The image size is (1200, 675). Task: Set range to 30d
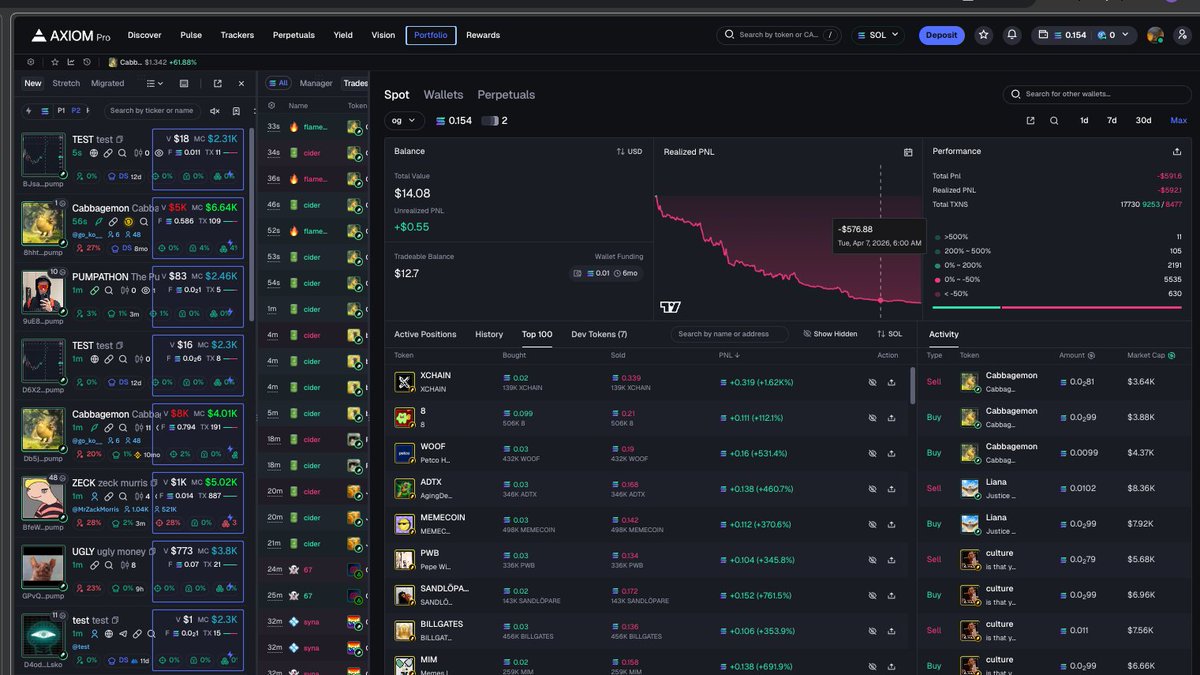pyautogui.click(x=1143, y=121)
